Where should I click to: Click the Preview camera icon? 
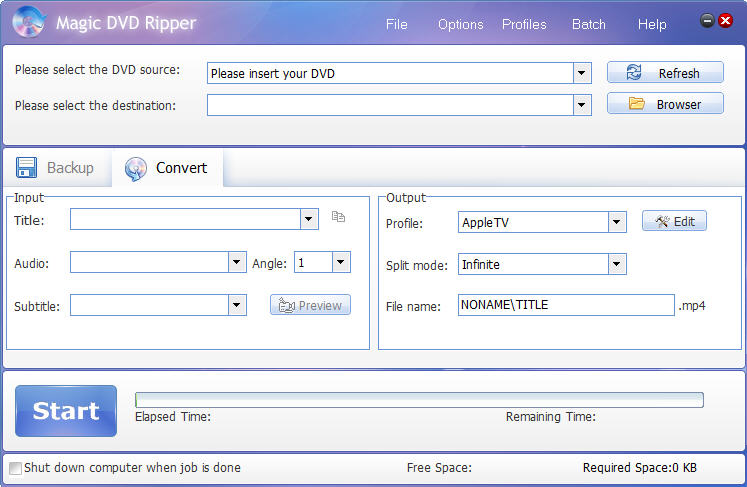[x=287, y=305]
